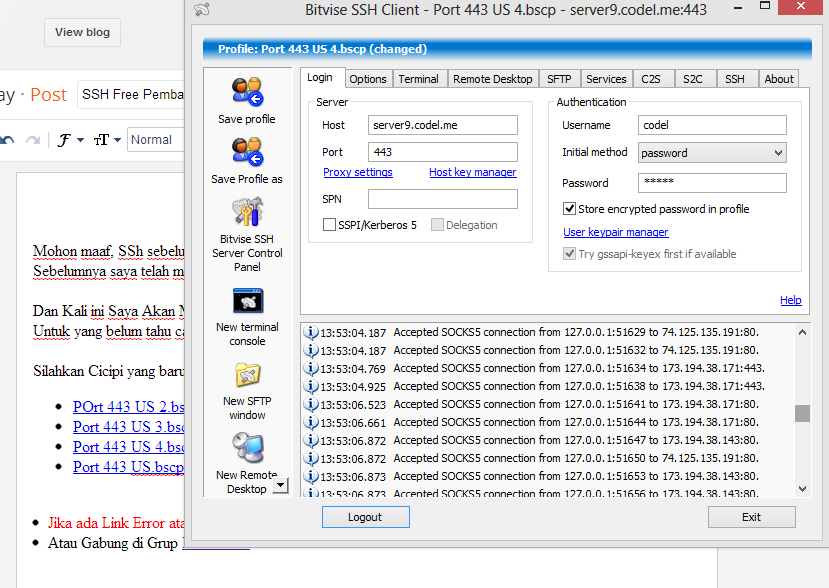This screenshot has height=588, width=829.
Task: Click the Port input field
Action: tap(443, 152)
